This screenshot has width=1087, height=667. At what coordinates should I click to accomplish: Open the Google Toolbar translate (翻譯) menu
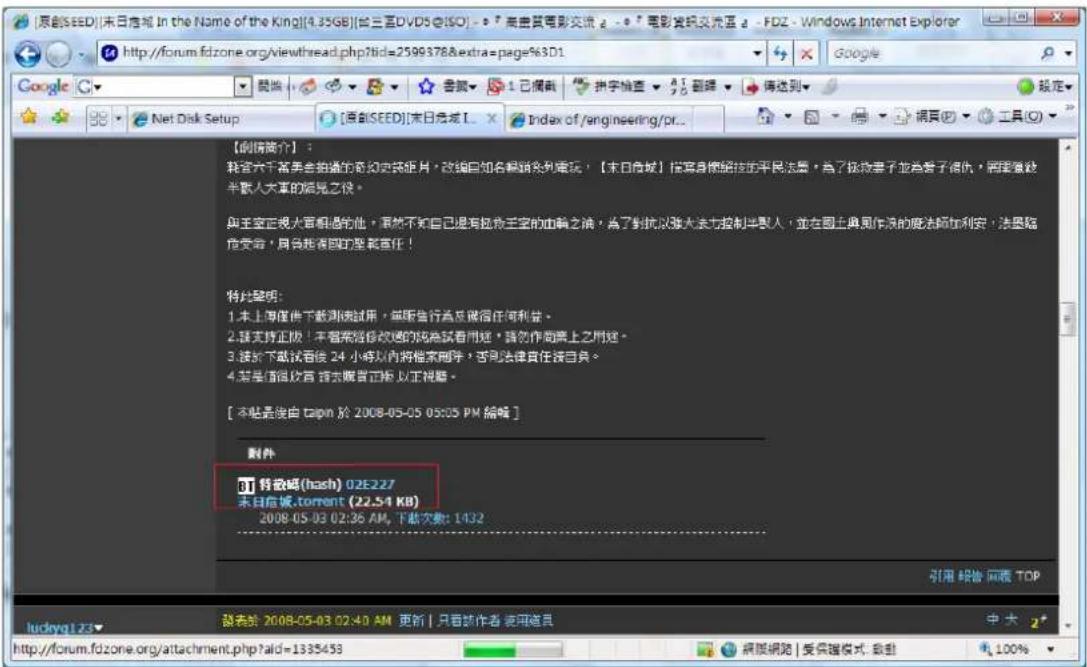click(x=701, y=86)
